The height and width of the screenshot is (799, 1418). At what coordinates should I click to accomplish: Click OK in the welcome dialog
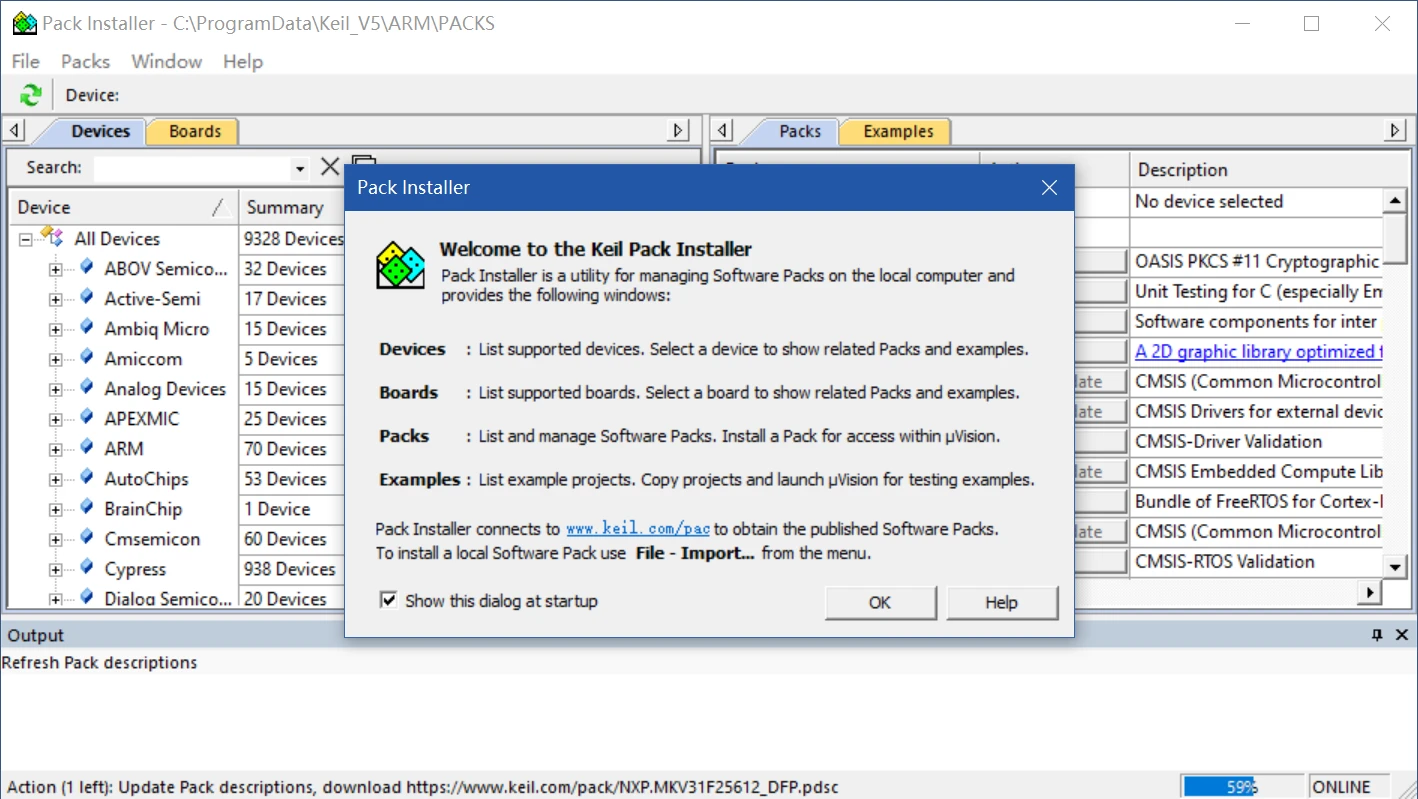pos(880,602)
